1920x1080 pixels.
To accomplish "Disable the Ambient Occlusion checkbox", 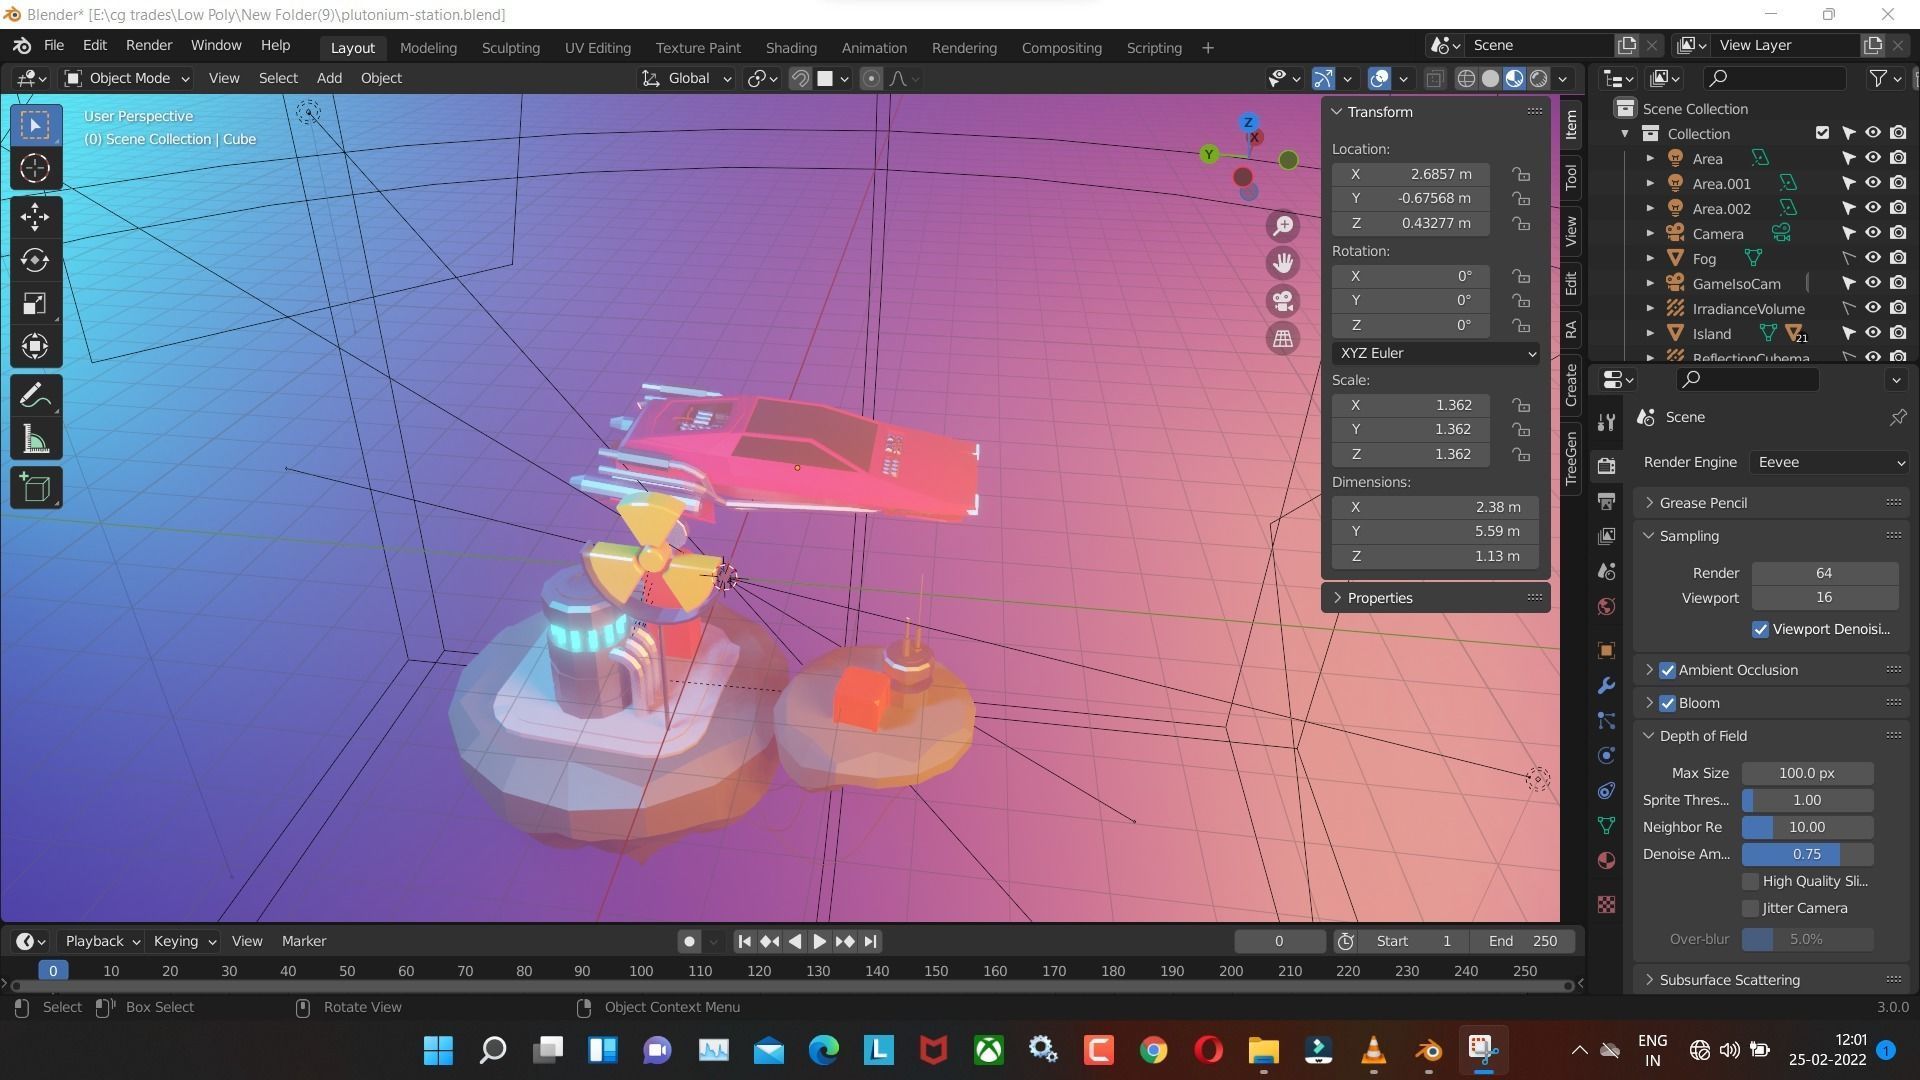I will tap(1667, 670).
